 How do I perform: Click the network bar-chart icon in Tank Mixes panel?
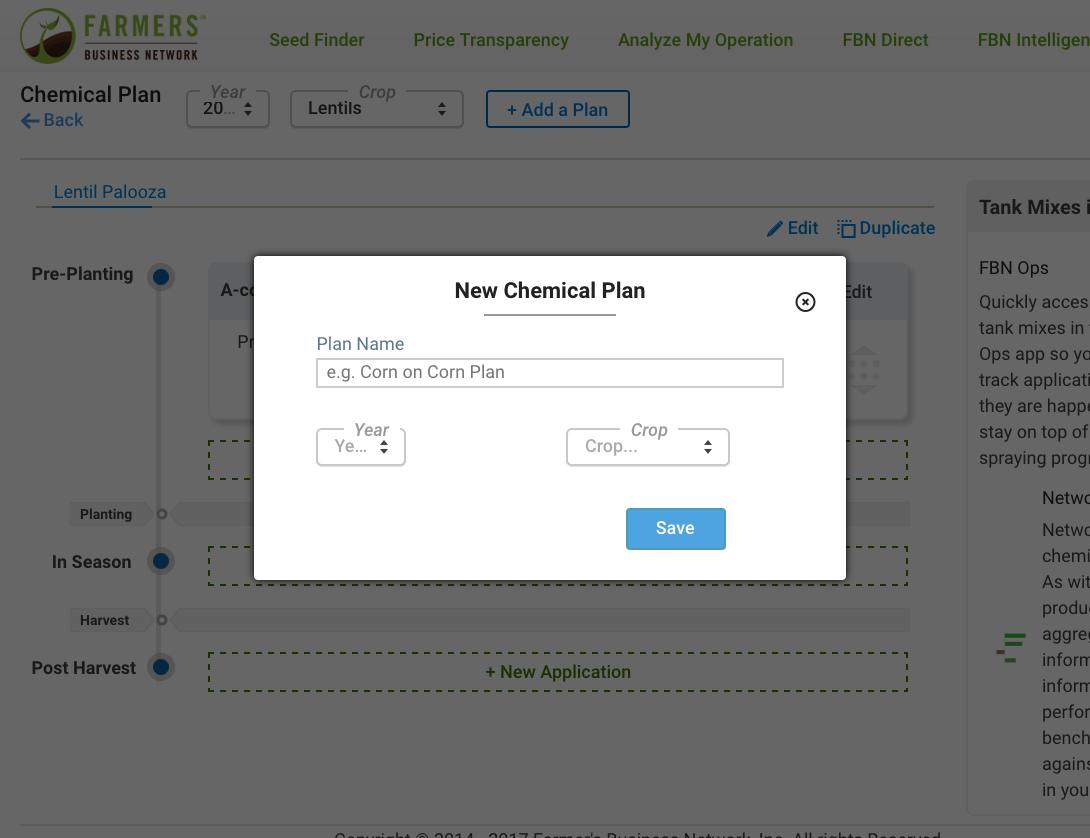click(x=1010, y=648)
